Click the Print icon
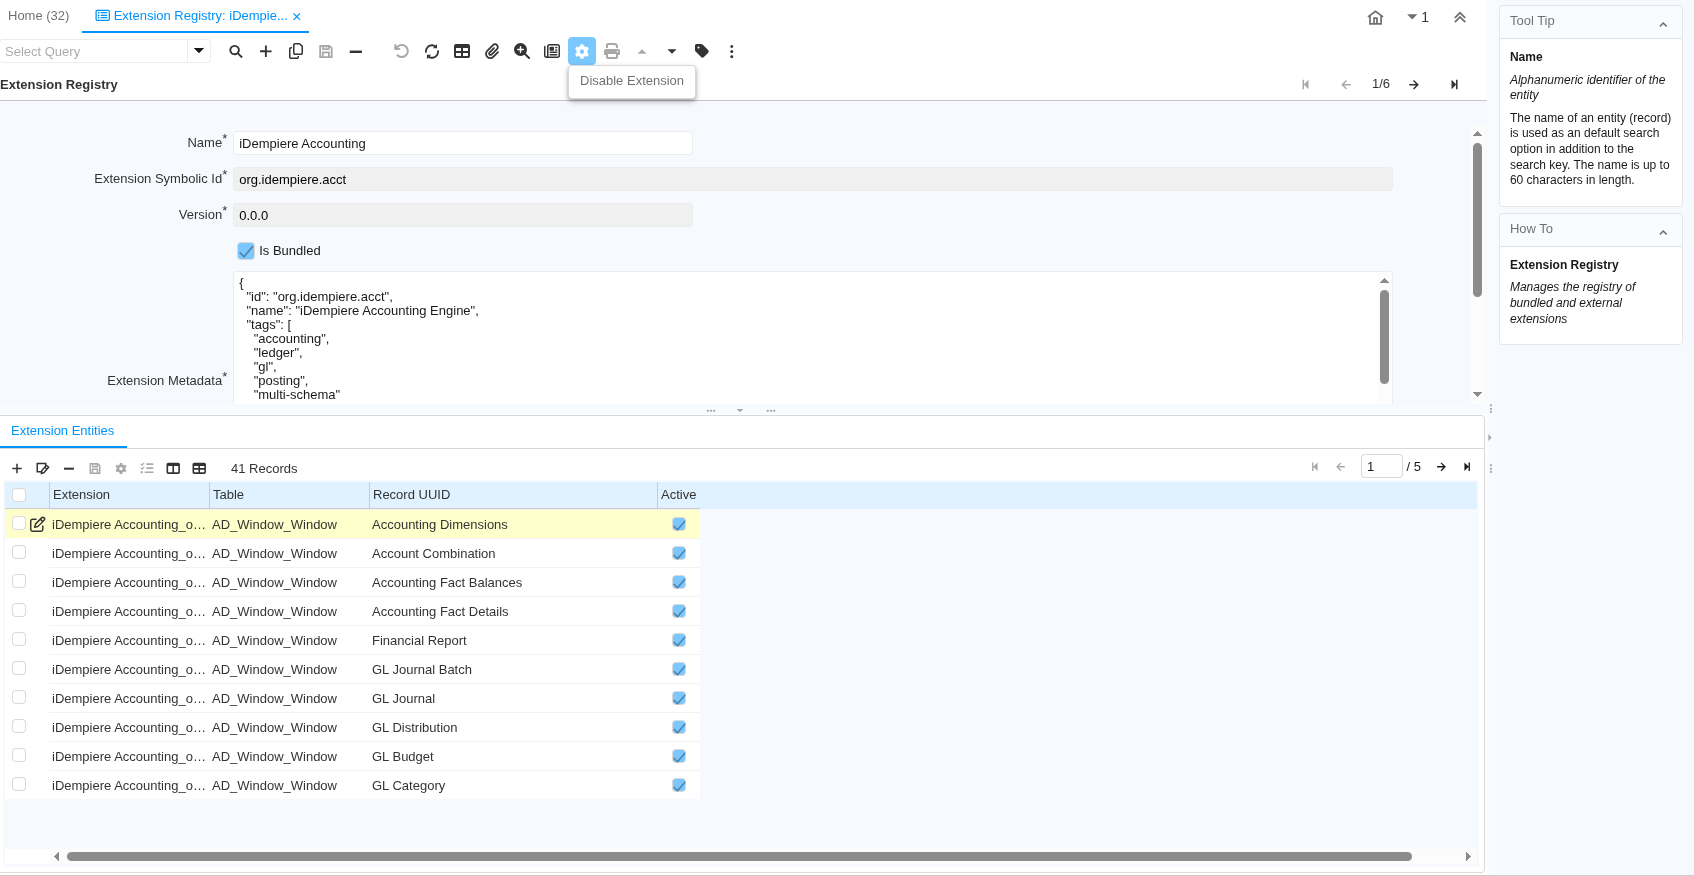 [612, 51]
